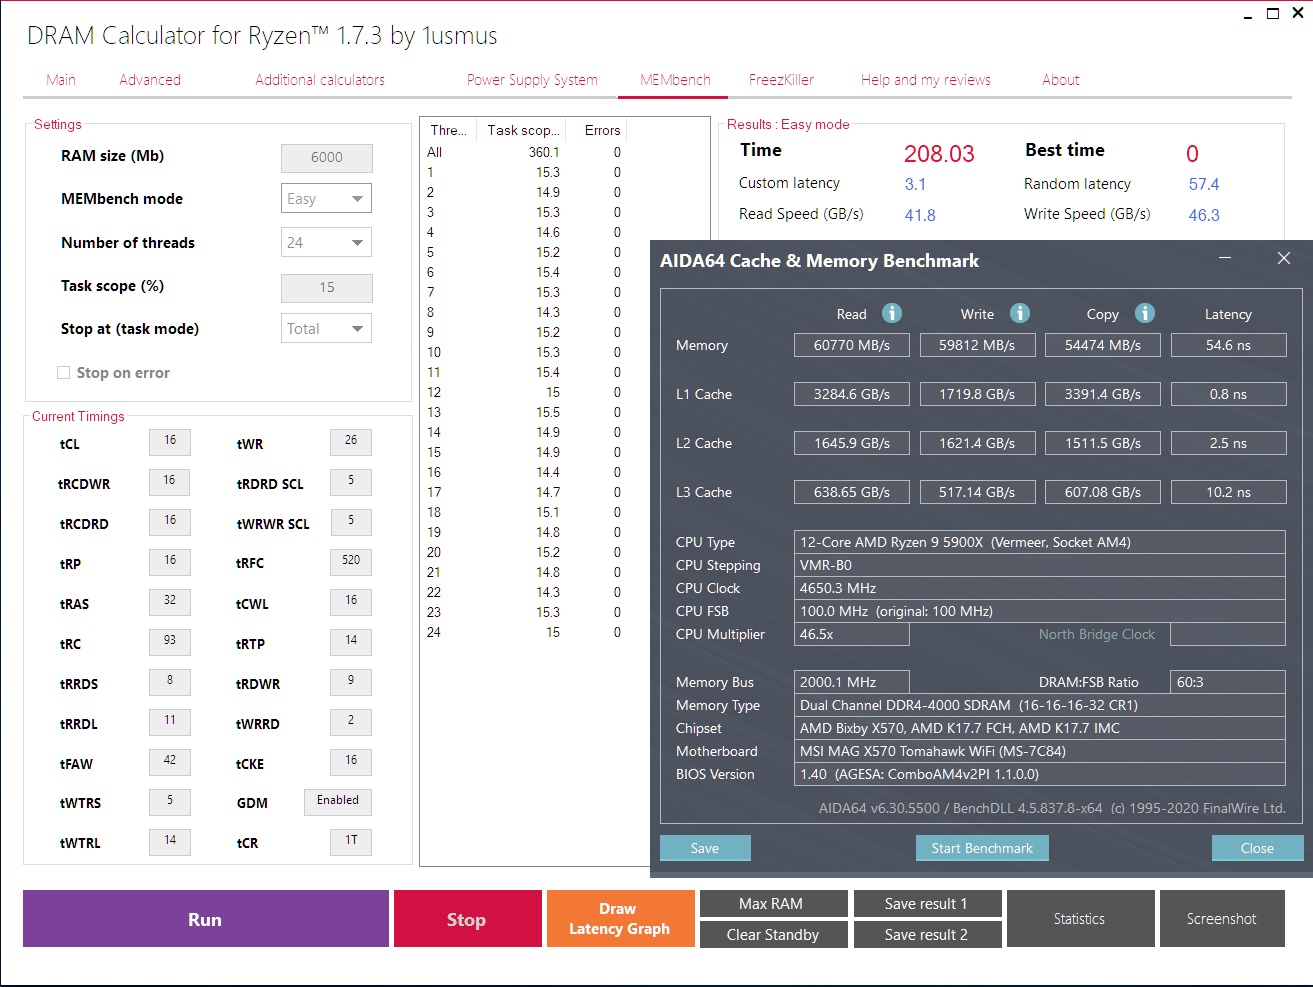The width and height of the screenshot is (1313, 987).
Task: Select thread 13 row showing 15.5
Action: coord(525,412)
